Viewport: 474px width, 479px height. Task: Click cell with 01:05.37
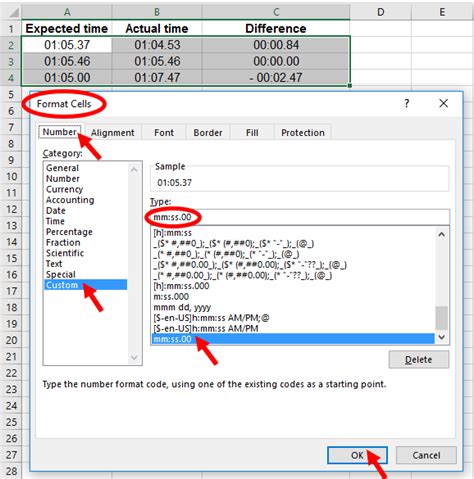click(x=67, y=45)
